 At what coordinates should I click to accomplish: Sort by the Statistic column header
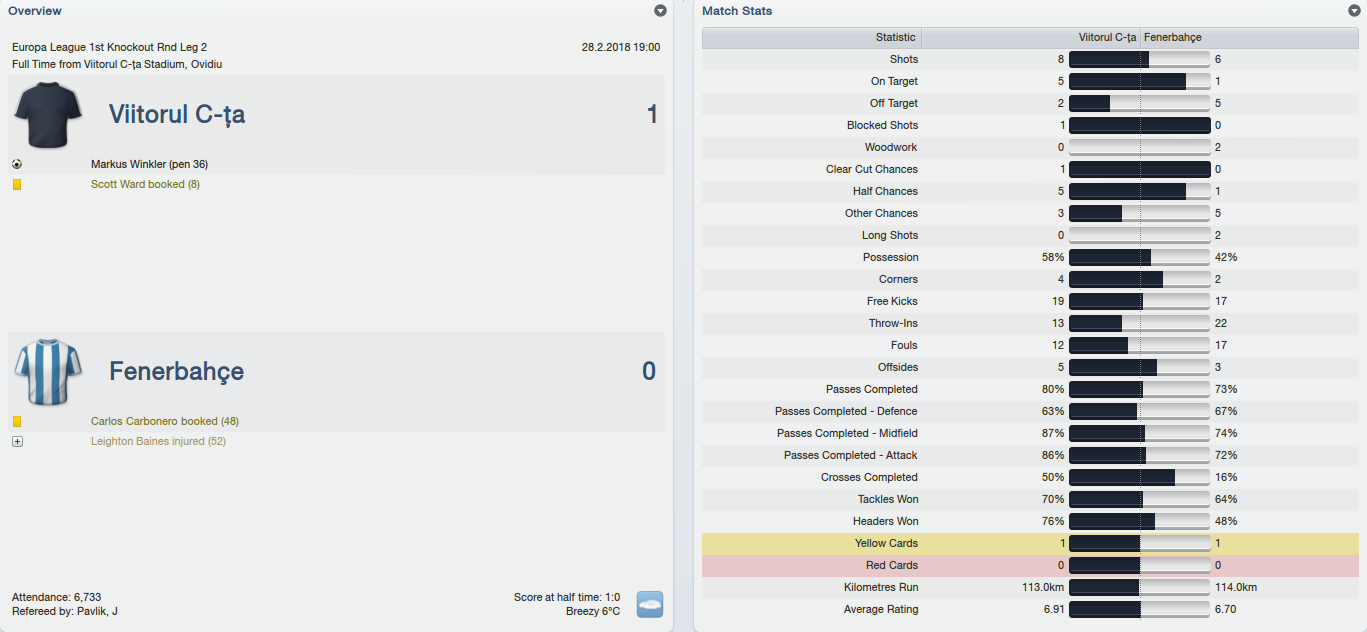coord(811,38)
